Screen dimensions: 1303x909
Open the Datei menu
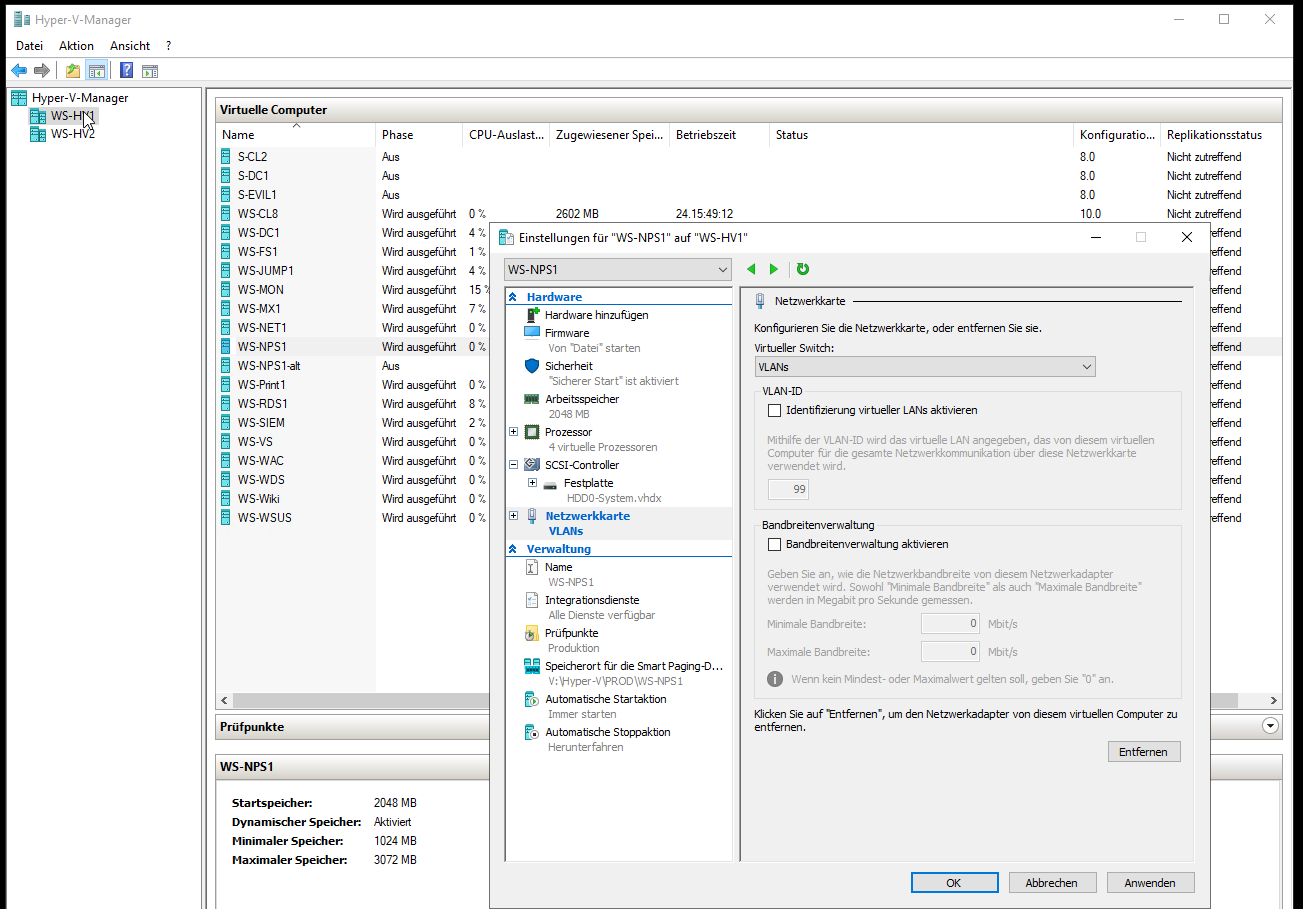click(x=30, y=46)
